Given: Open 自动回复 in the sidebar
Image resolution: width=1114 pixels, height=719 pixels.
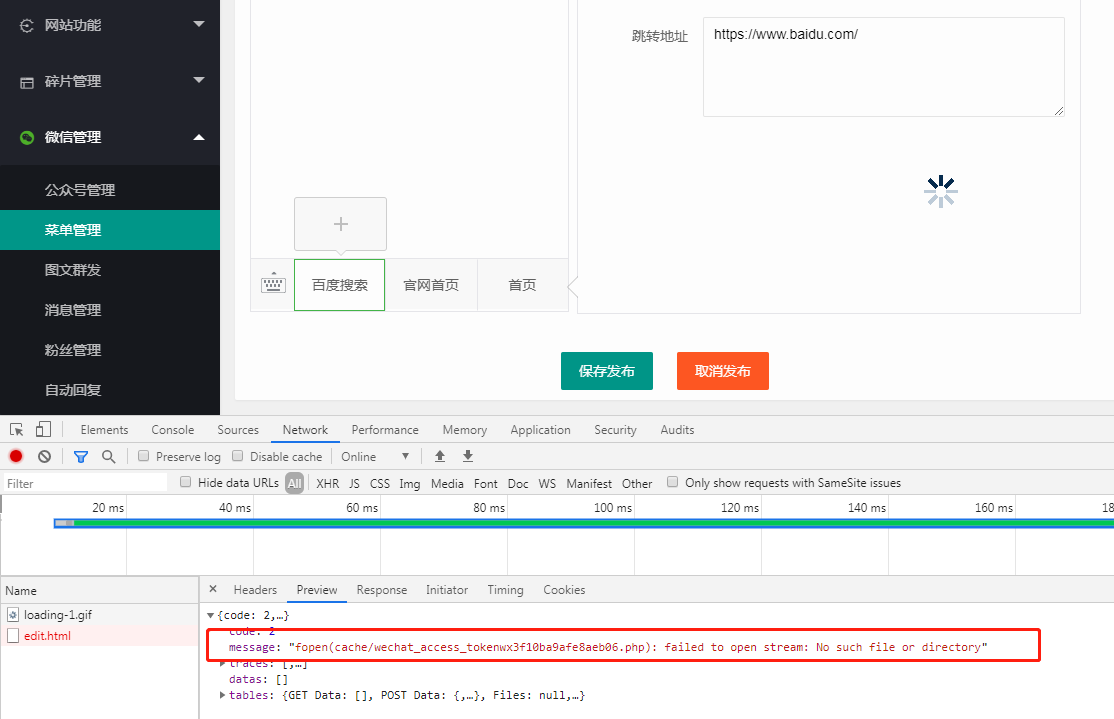Looking at the screenshot, I should 110,389.
